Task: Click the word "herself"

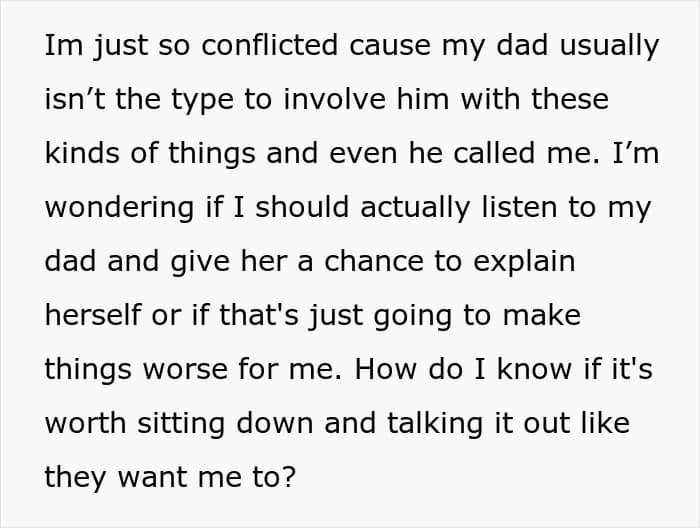Action: pos(92,315)
